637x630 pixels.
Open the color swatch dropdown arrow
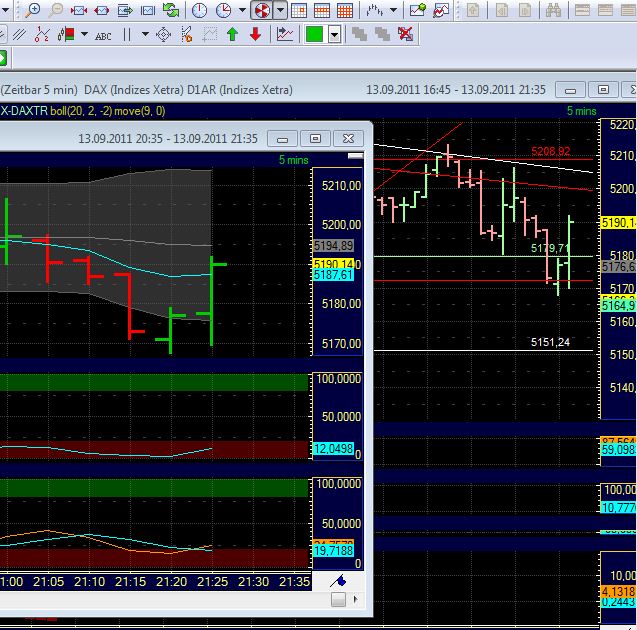pos(334,35)
